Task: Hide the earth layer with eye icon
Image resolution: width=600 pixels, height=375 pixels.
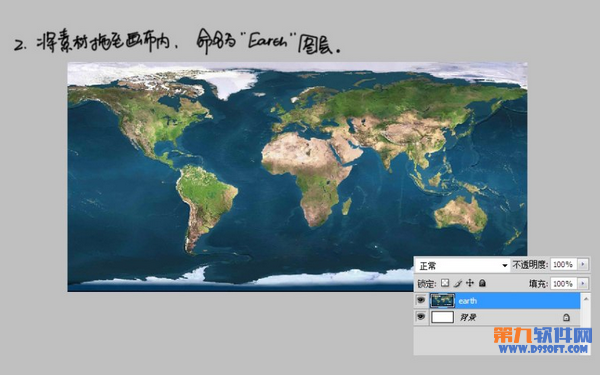Action: click(x=421, y=300)
